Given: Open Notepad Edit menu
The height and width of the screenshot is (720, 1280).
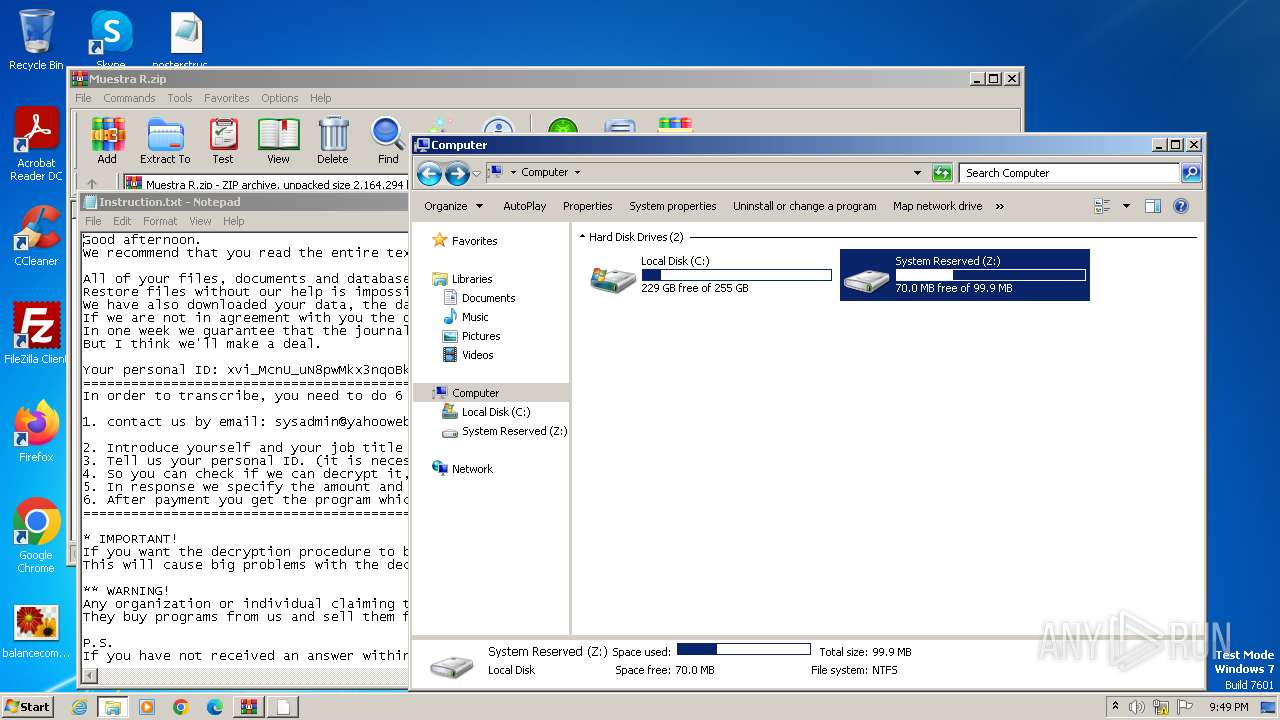Looking at the screenshot, I should pyautogui.click(x=122, y=221).
